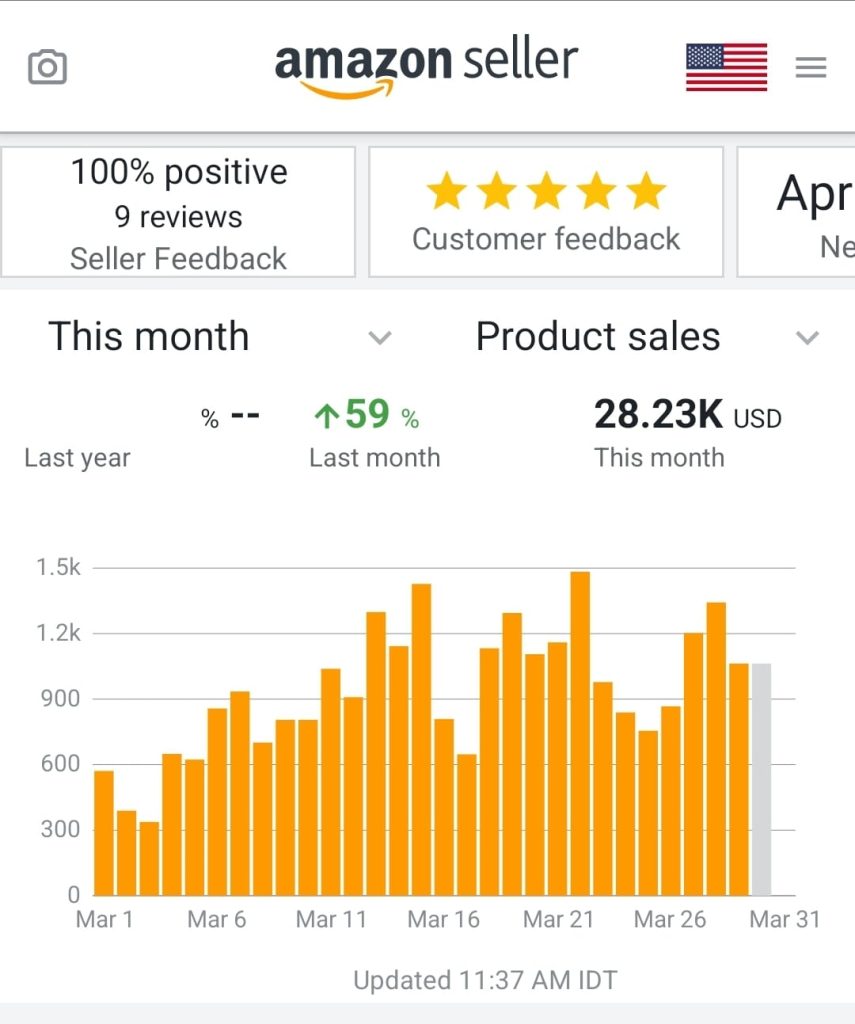Tap the Amazon Seller logo

click(426, 66)
